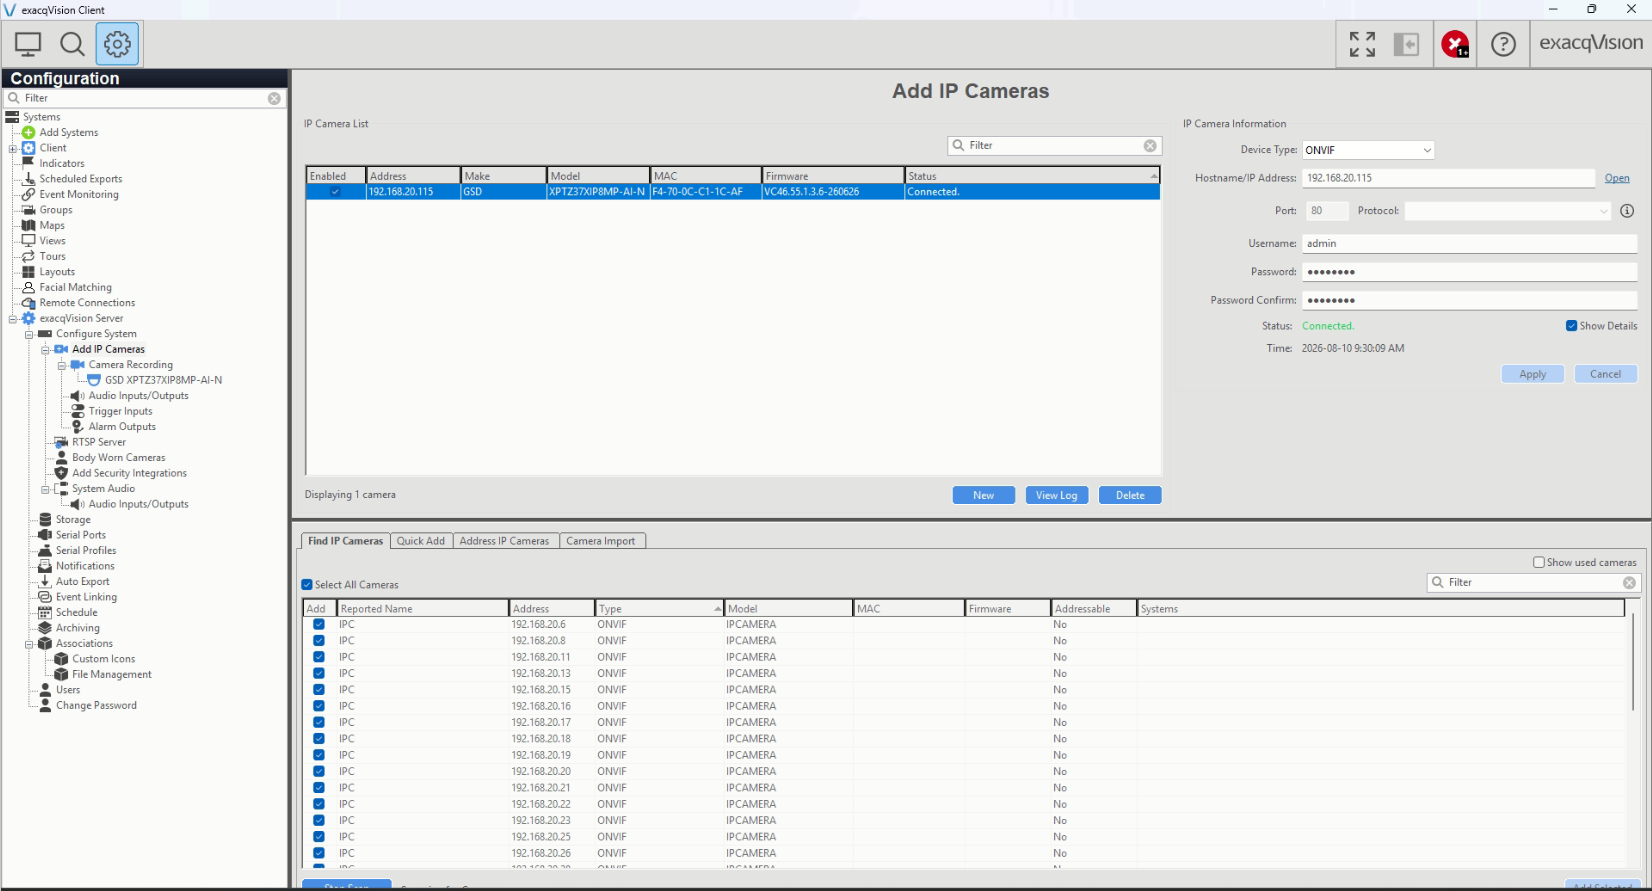Open Users tree item
This screenshot has width=1652, height=891.
tap(68, 690)
